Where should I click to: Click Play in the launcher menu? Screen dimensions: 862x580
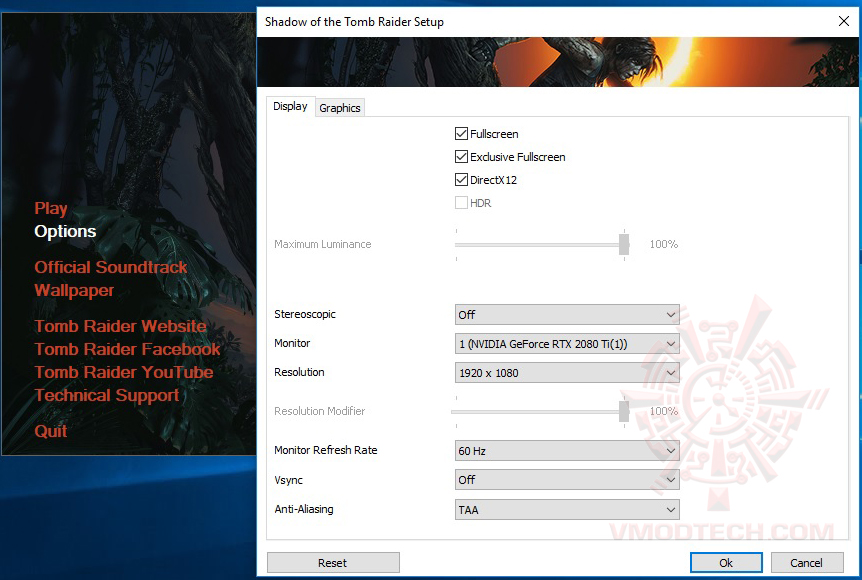(x=51, y=208)
